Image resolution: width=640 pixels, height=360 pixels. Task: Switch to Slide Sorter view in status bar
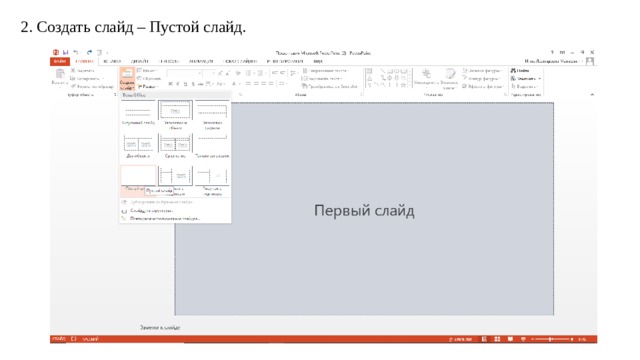pos(497,339)
